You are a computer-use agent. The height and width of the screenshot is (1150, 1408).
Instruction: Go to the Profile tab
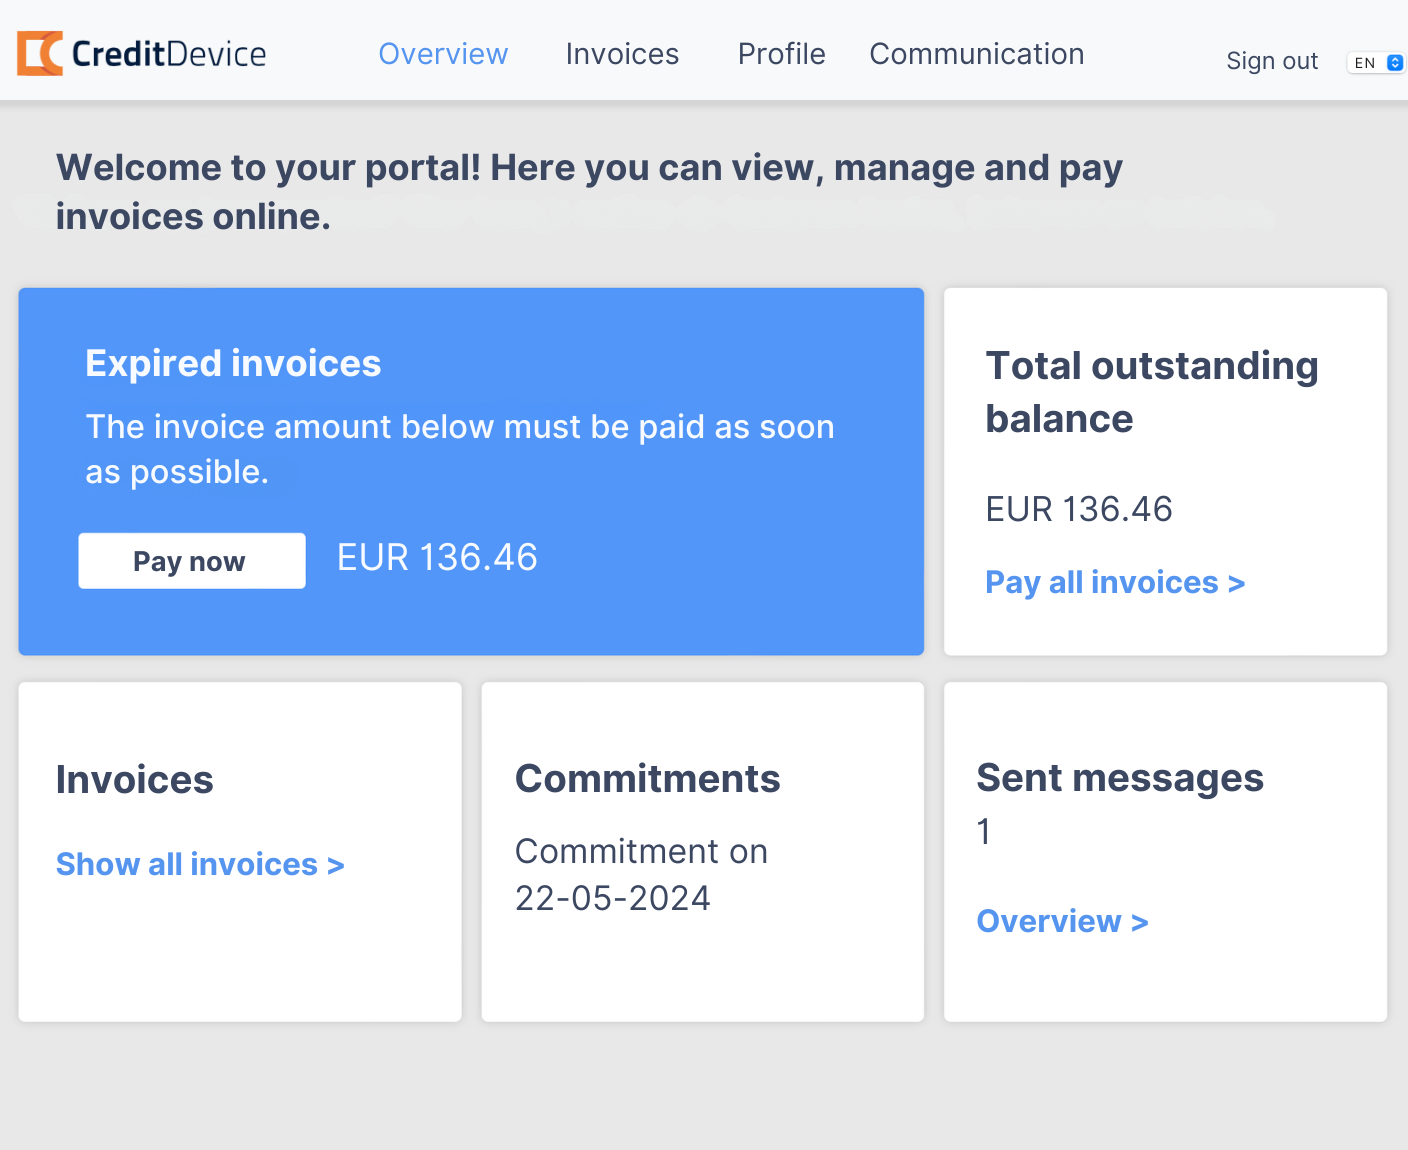coord(781,54)
